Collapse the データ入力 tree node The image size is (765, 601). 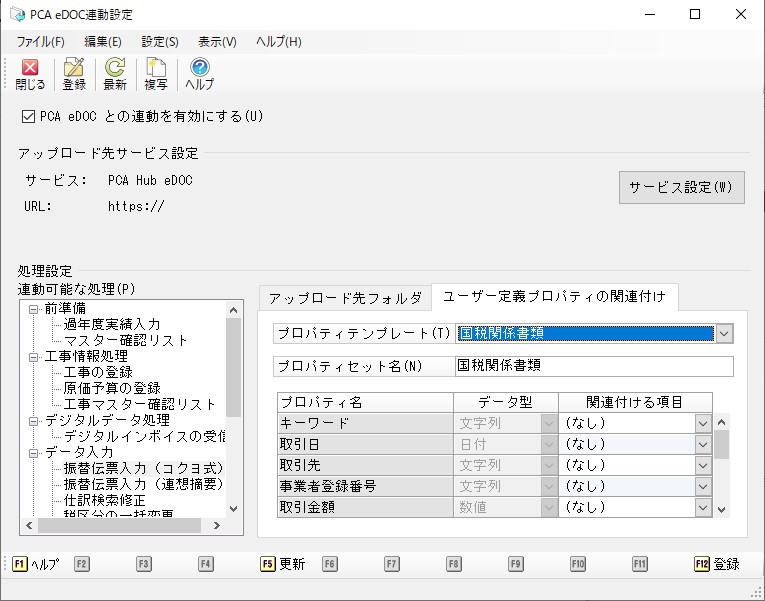click(x=34, y=453)
